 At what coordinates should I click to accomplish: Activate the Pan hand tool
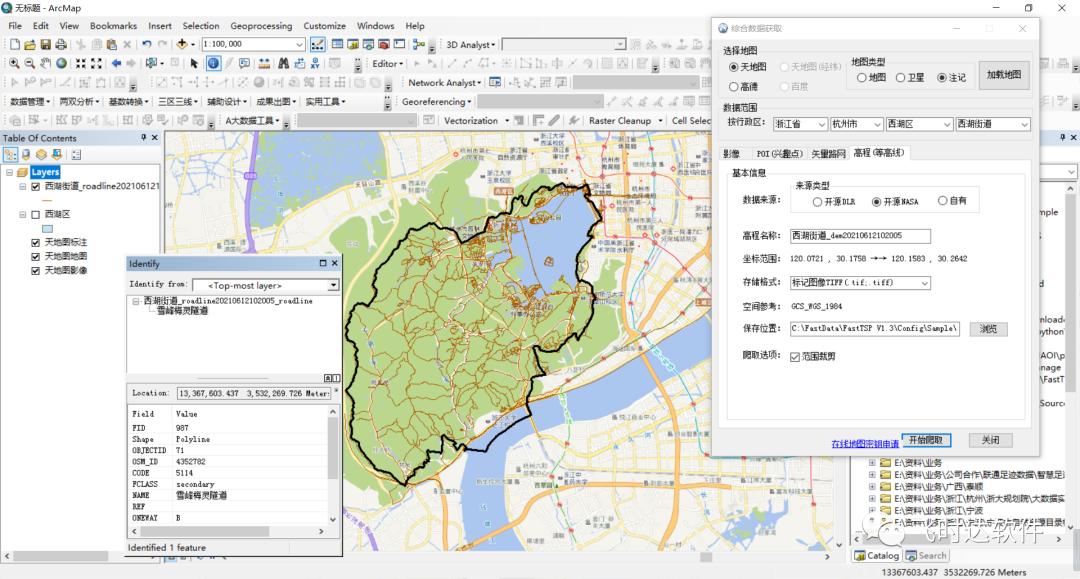pyautogui.click(x=46, y=63)
